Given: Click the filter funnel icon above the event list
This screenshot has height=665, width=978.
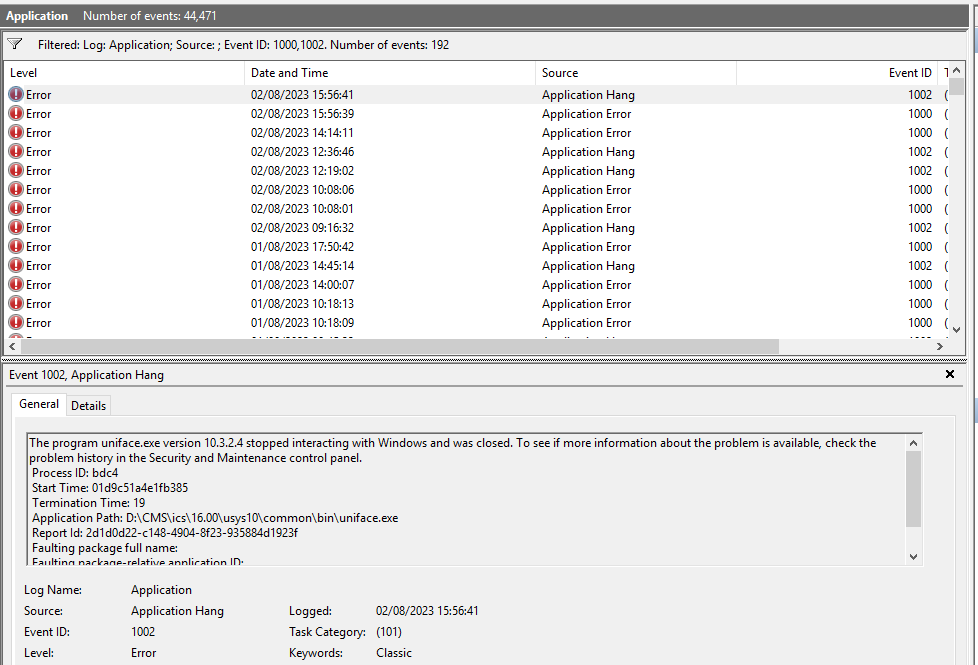Looking at the screenshot, I should pos(14,43).
